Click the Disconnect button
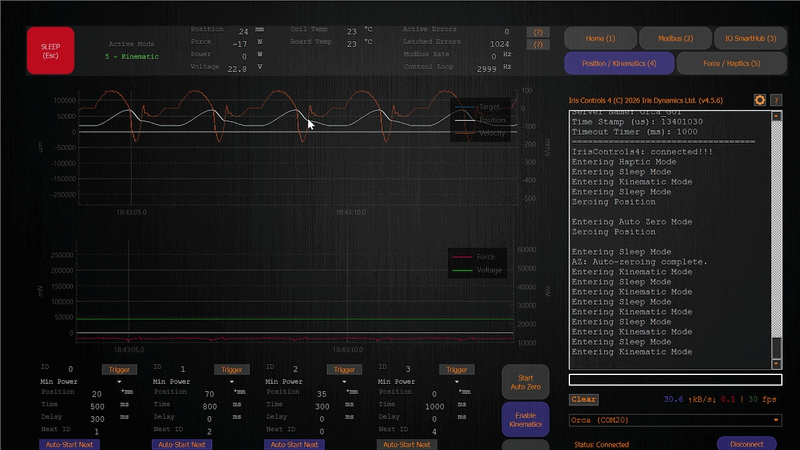 746,443
